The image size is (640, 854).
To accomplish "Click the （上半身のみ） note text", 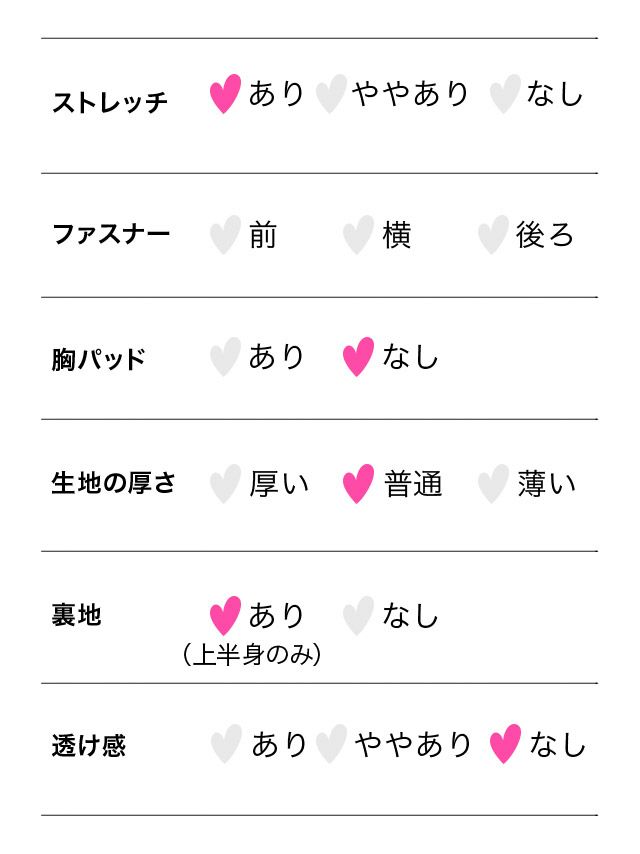I will pyautogui.click(x=252, y=657).
